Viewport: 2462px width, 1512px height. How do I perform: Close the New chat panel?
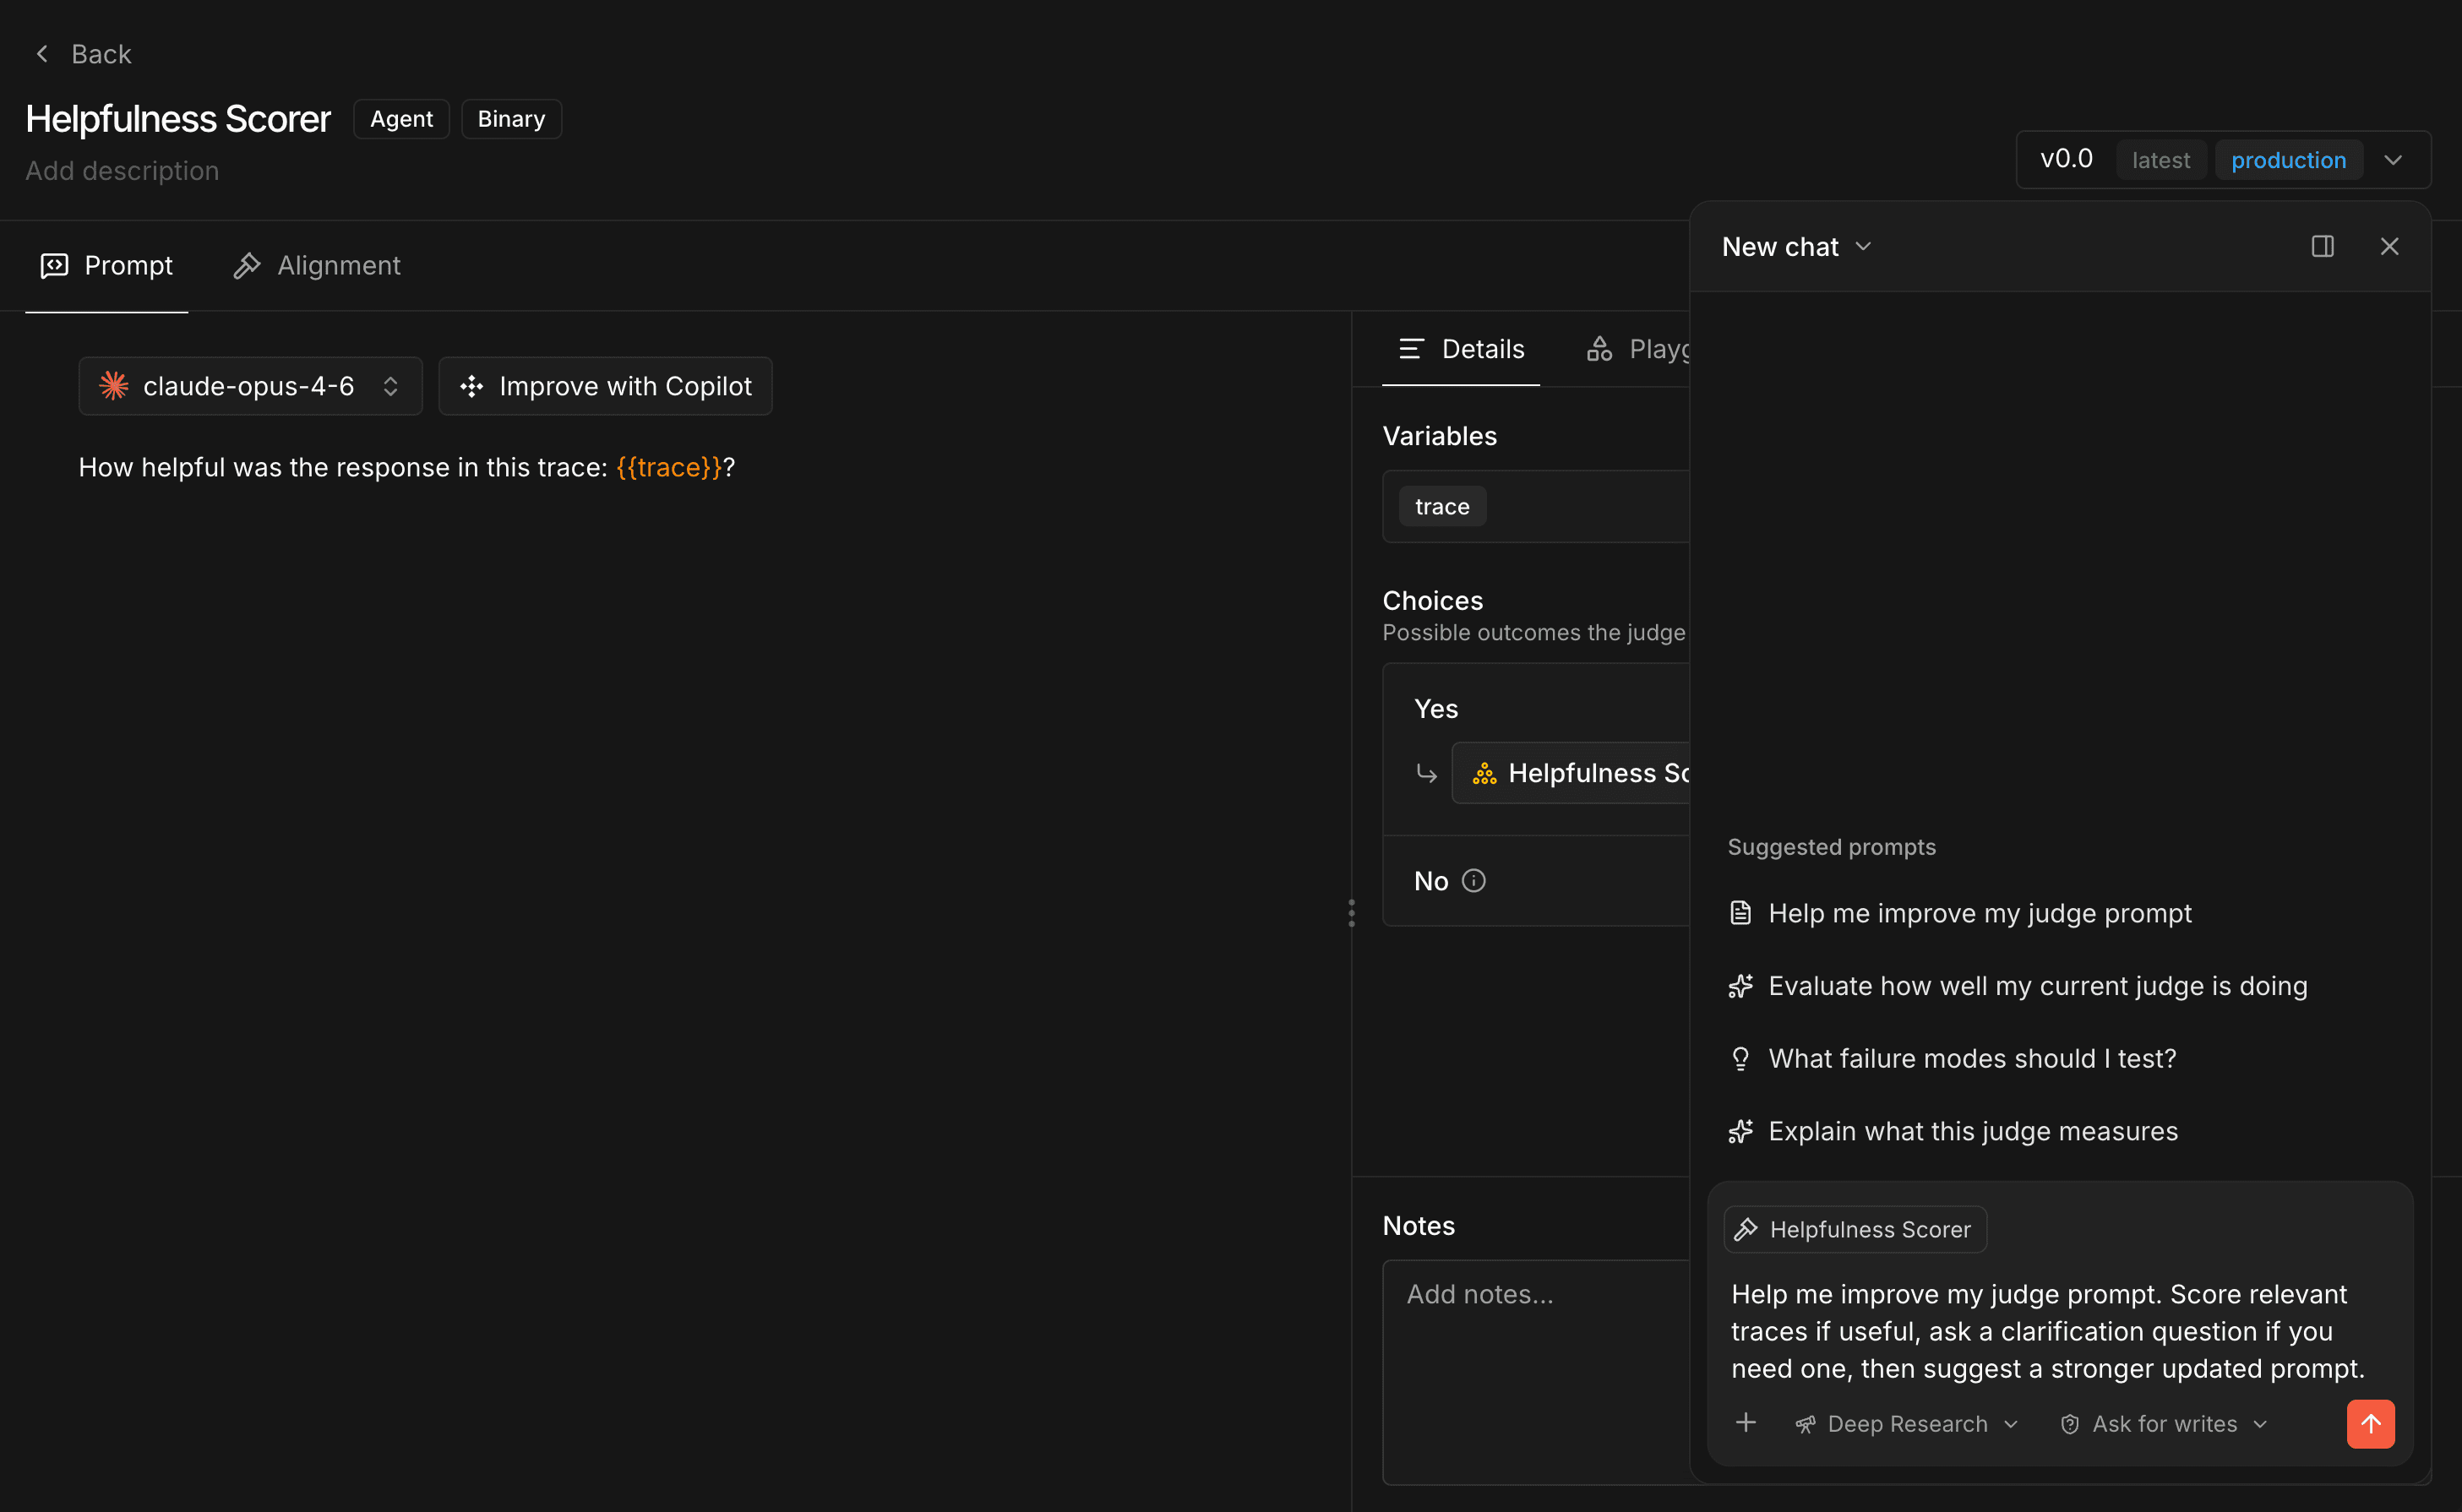(x=2390, y=246)
